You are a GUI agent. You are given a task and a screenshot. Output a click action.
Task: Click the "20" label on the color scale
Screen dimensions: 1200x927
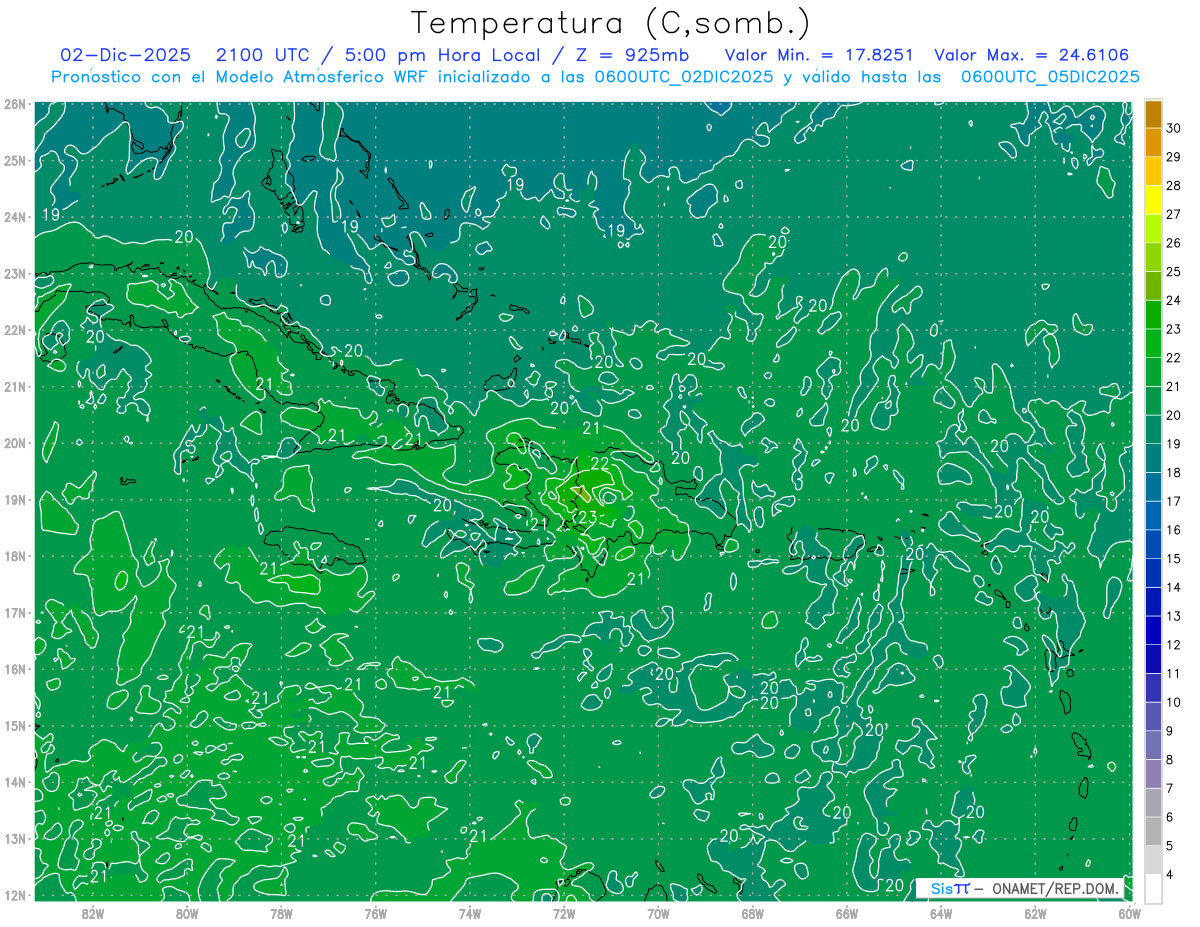point(1174,415)
